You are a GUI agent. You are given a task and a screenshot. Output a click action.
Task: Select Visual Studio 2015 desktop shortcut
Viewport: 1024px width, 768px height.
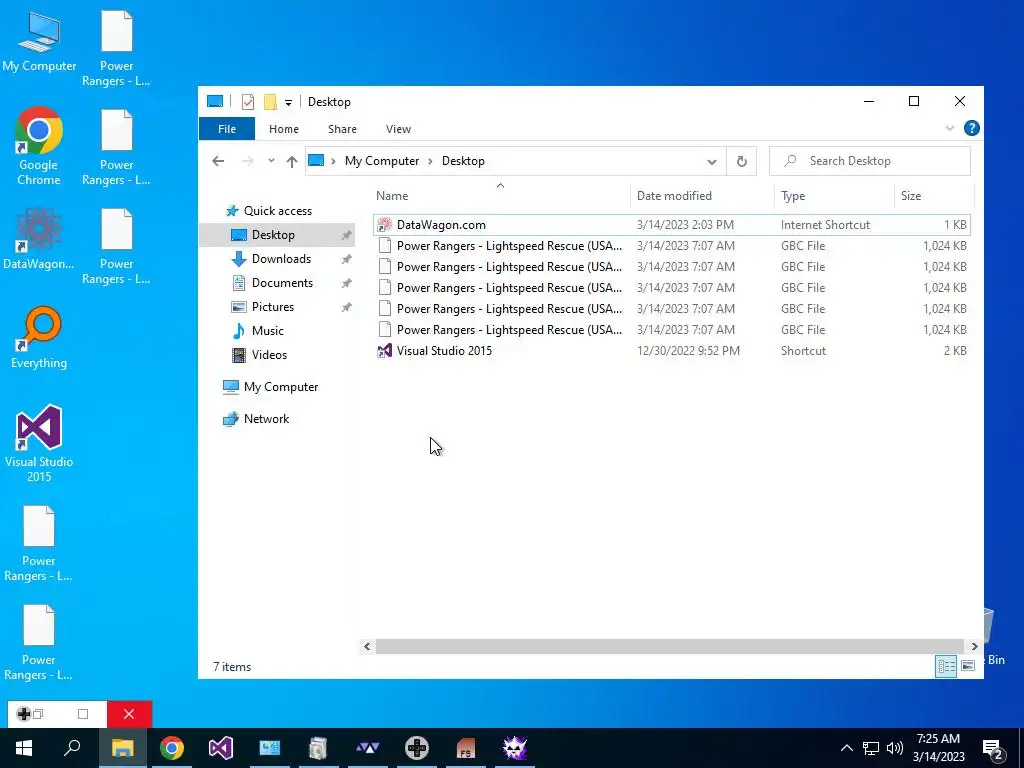point(39,444)
